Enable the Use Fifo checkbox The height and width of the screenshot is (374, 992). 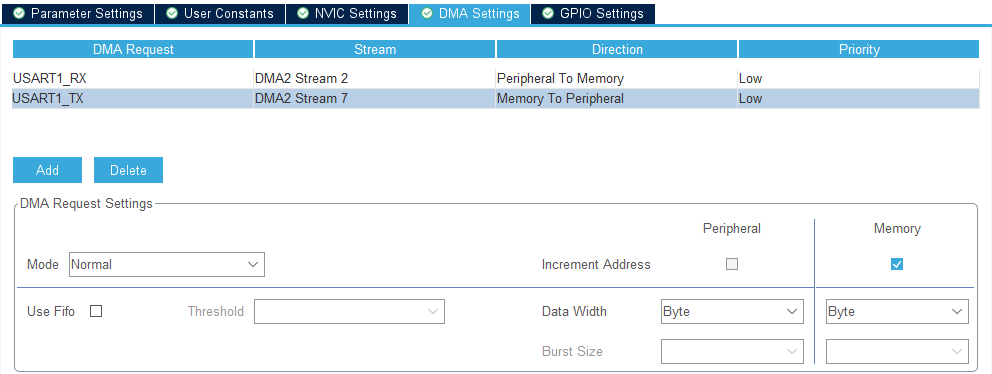click(96, 311)
